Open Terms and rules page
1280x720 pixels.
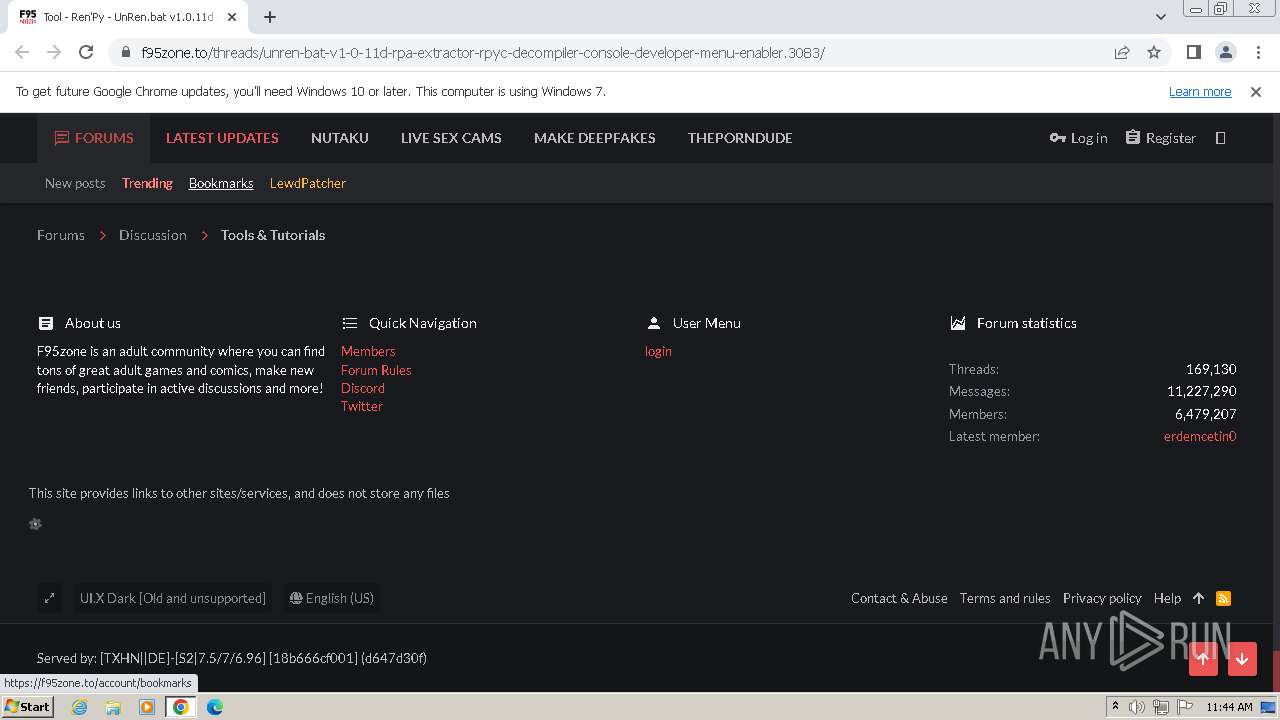point(1005,598)
